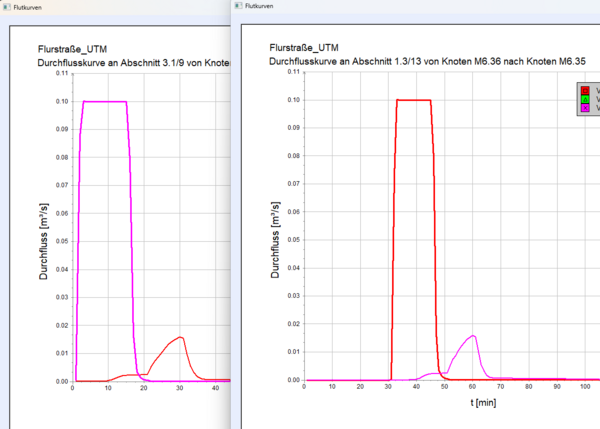Viewport: 600px width, 429px height.
Task: Pick the magenta curve plateau in left chart
Action: point(104,102)
